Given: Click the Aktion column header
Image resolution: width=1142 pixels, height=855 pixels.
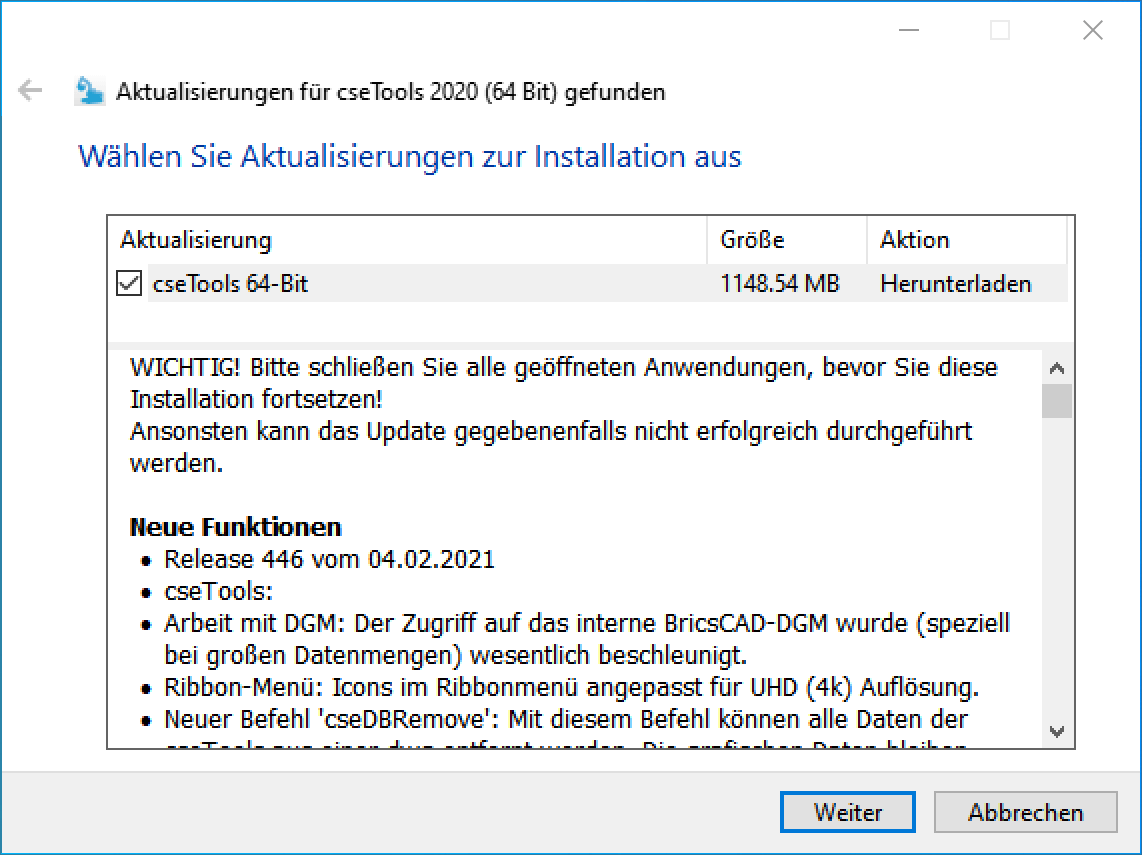Looking at the screenshot, I should point(914,240).
